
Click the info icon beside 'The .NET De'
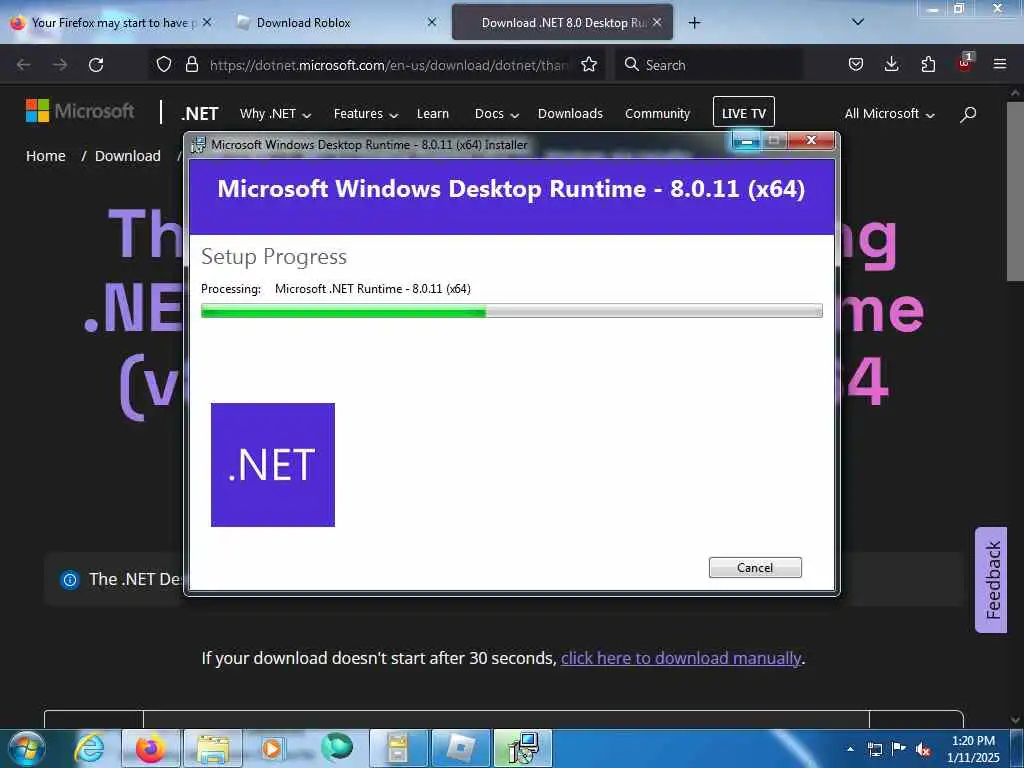coord(70,579)
